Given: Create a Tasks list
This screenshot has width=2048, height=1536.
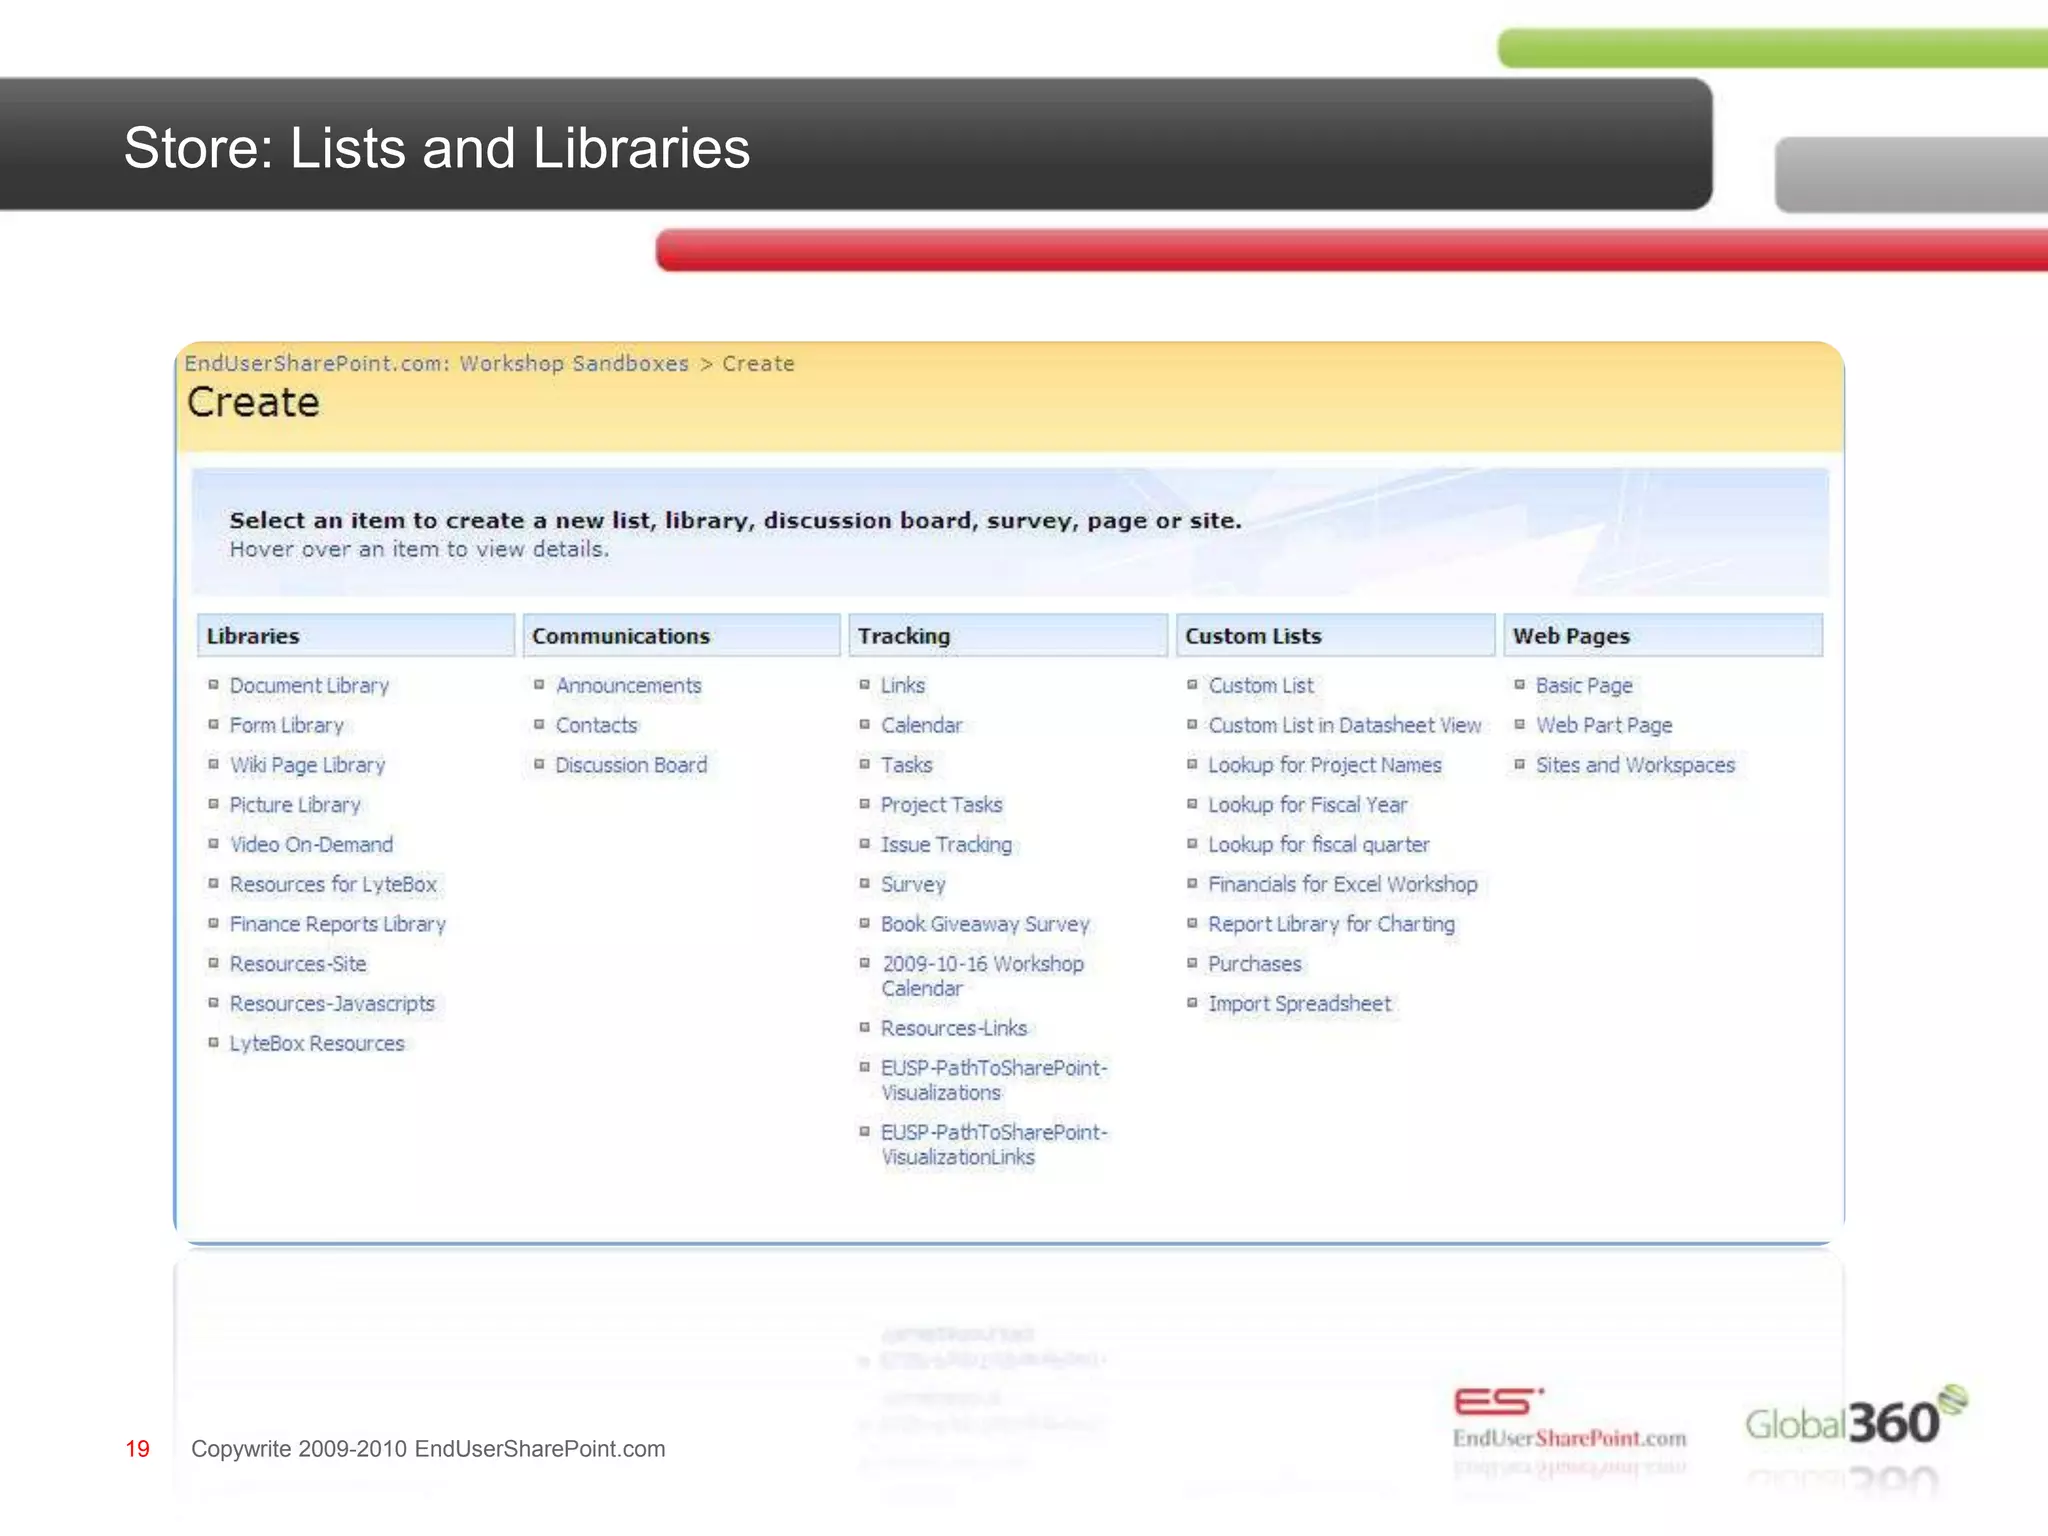Looking at the screenshot, I should coord(906,766).
